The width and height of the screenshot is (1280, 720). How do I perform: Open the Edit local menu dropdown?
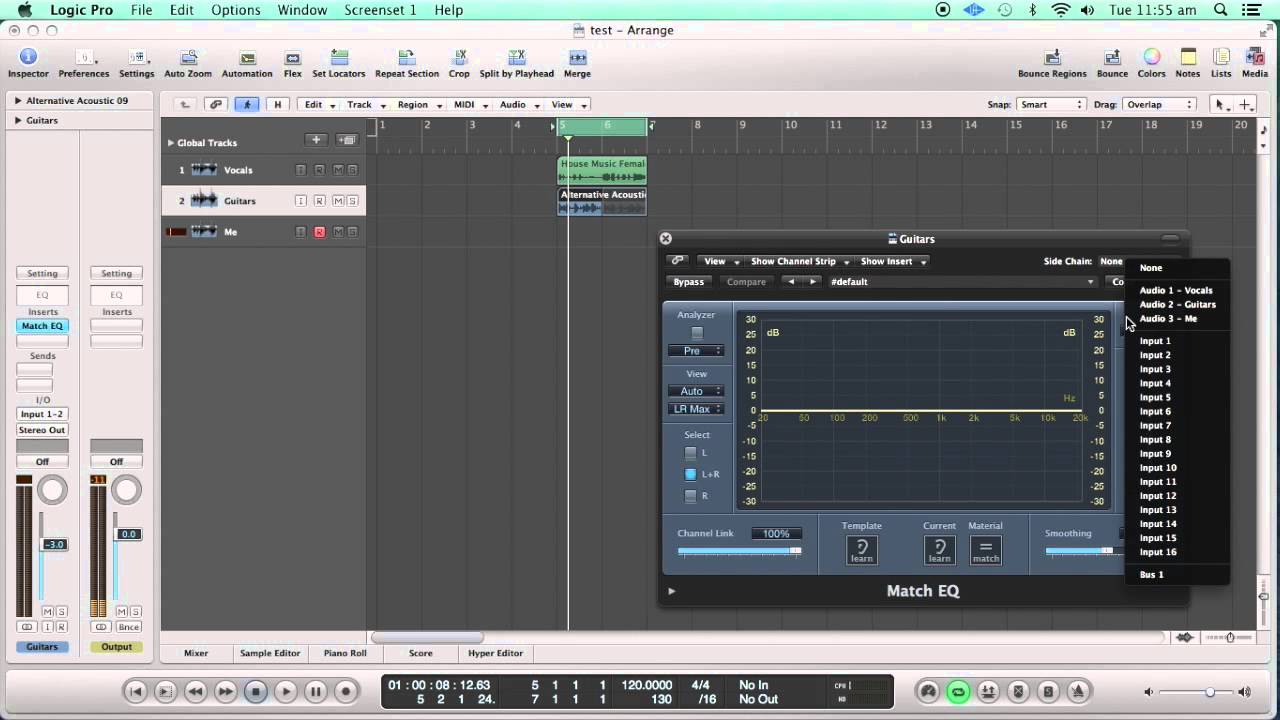(319, 104)
